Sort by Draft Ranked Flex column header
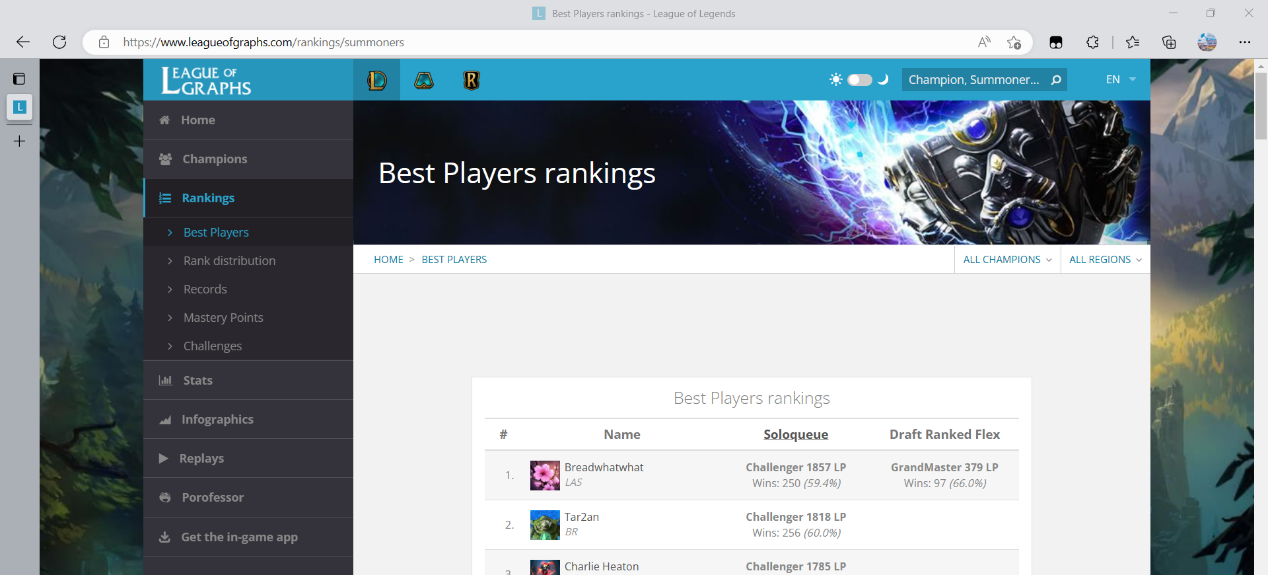The height and width of the screenshot is (575, 1268). point(945,435)
